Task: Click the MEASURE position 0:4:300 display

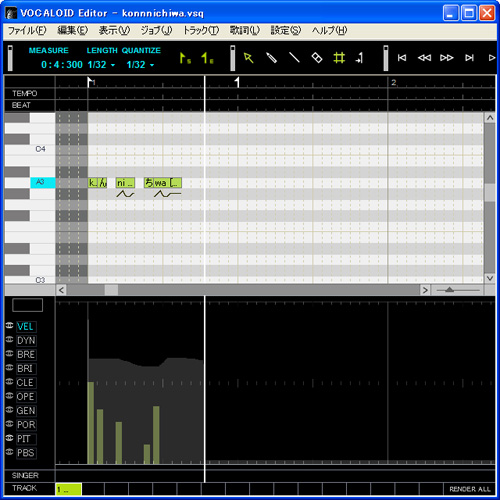Action: pyautogui.click(x=62, y=64)
